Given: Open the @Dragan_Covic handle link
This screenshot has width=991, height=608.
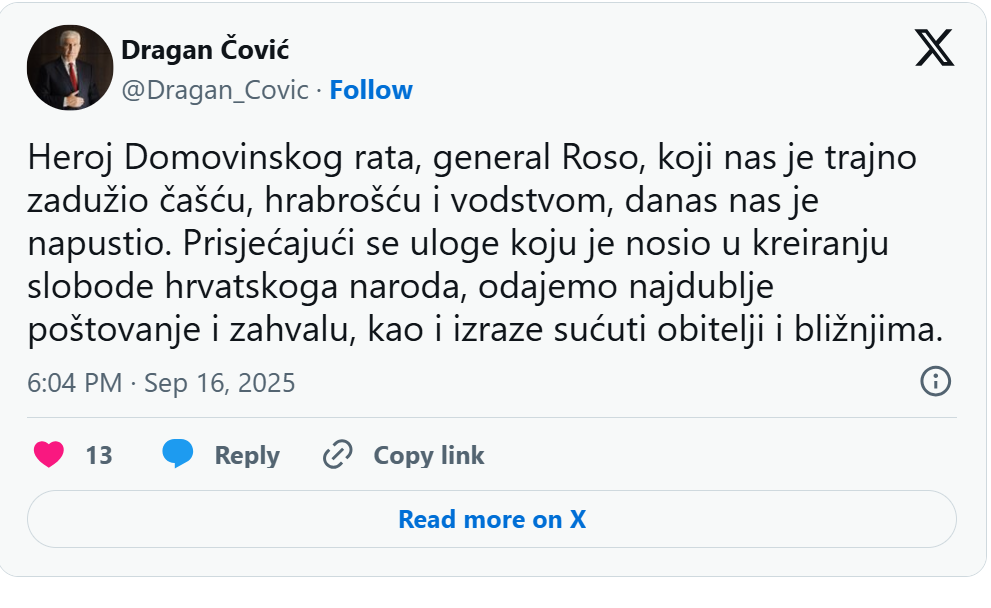Looking at the screenshot, I should pyautogui.click(x=215, y=90).
